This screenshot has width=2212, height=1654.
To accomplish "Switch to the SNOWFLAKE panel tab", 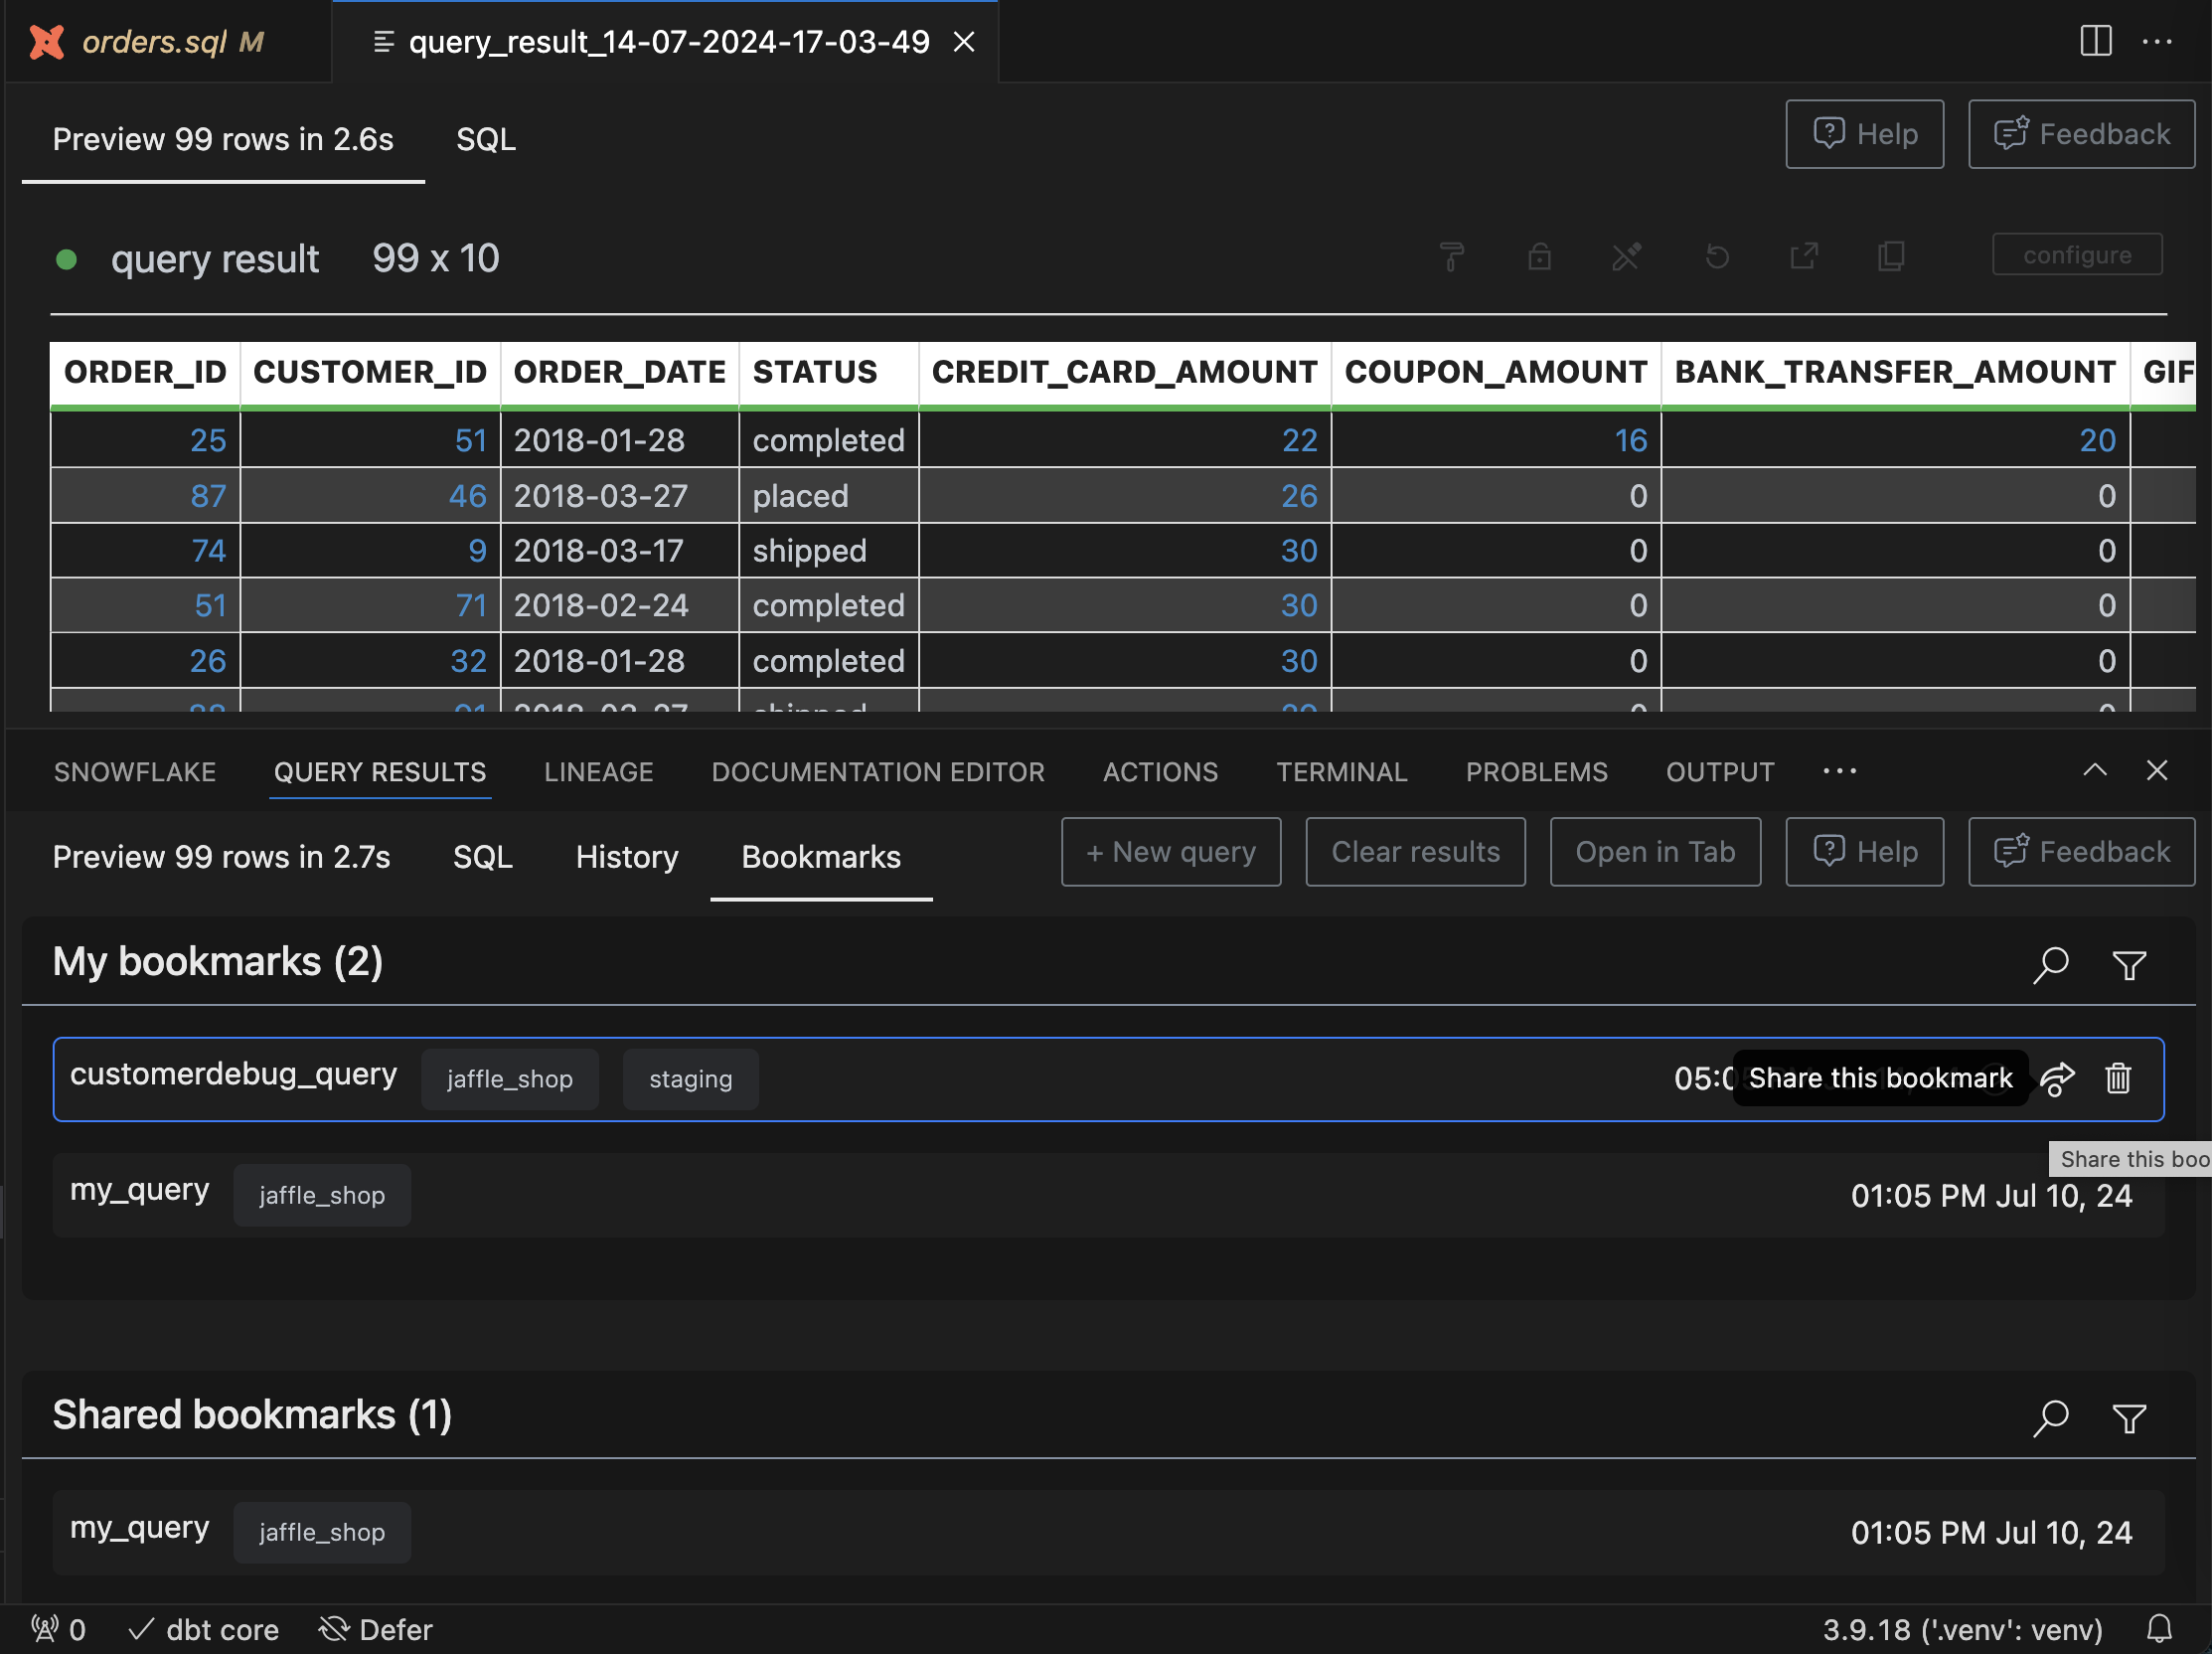I will (135, 771).
